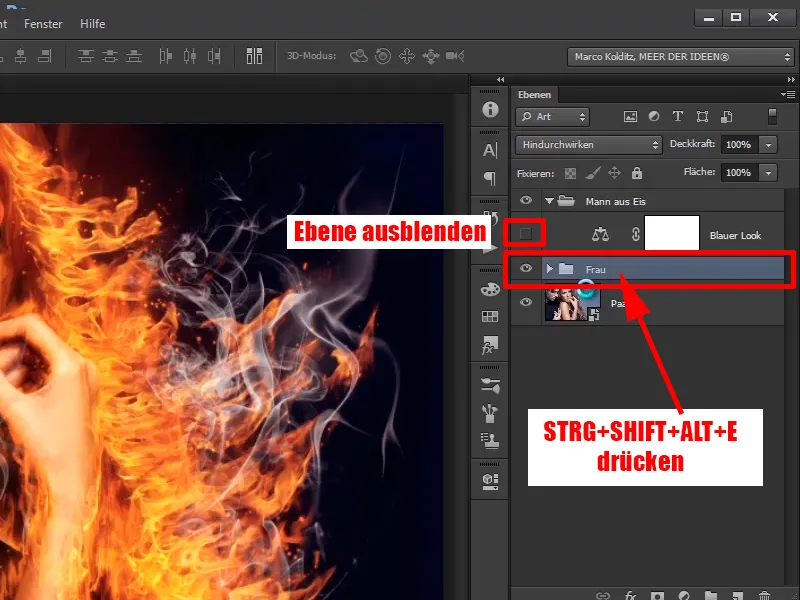Open the Swatches grid panel icon

coord(490,316)
